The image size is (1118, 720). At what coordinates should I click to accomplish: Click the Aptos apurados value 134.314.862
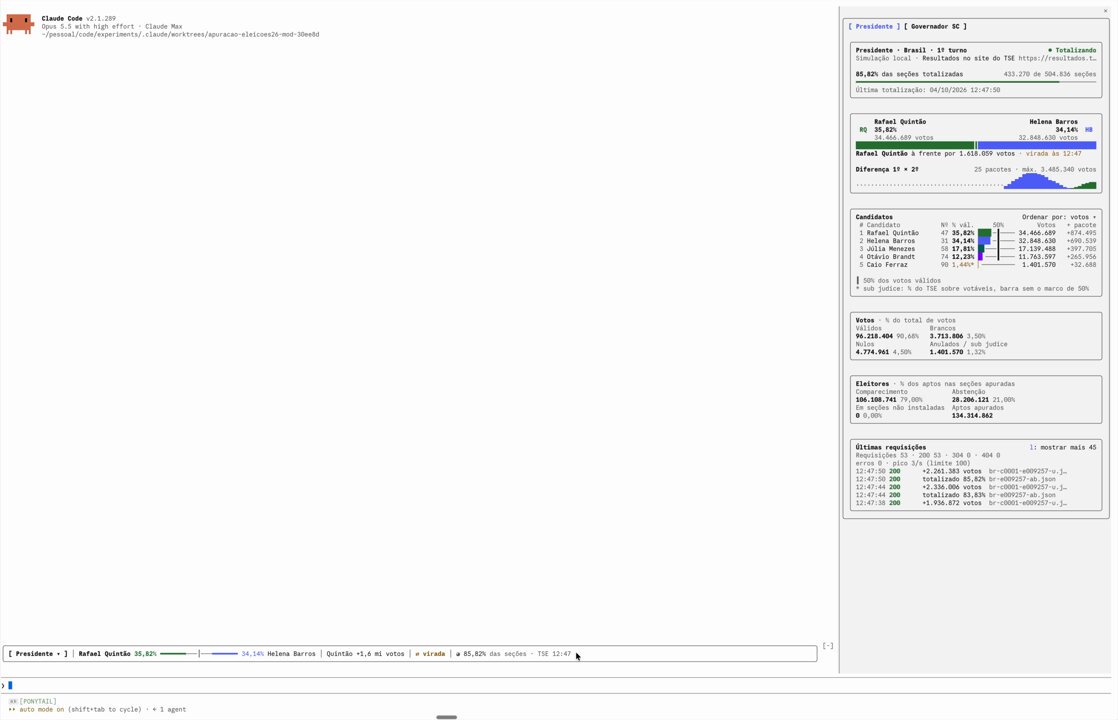(x=972, y=416)
